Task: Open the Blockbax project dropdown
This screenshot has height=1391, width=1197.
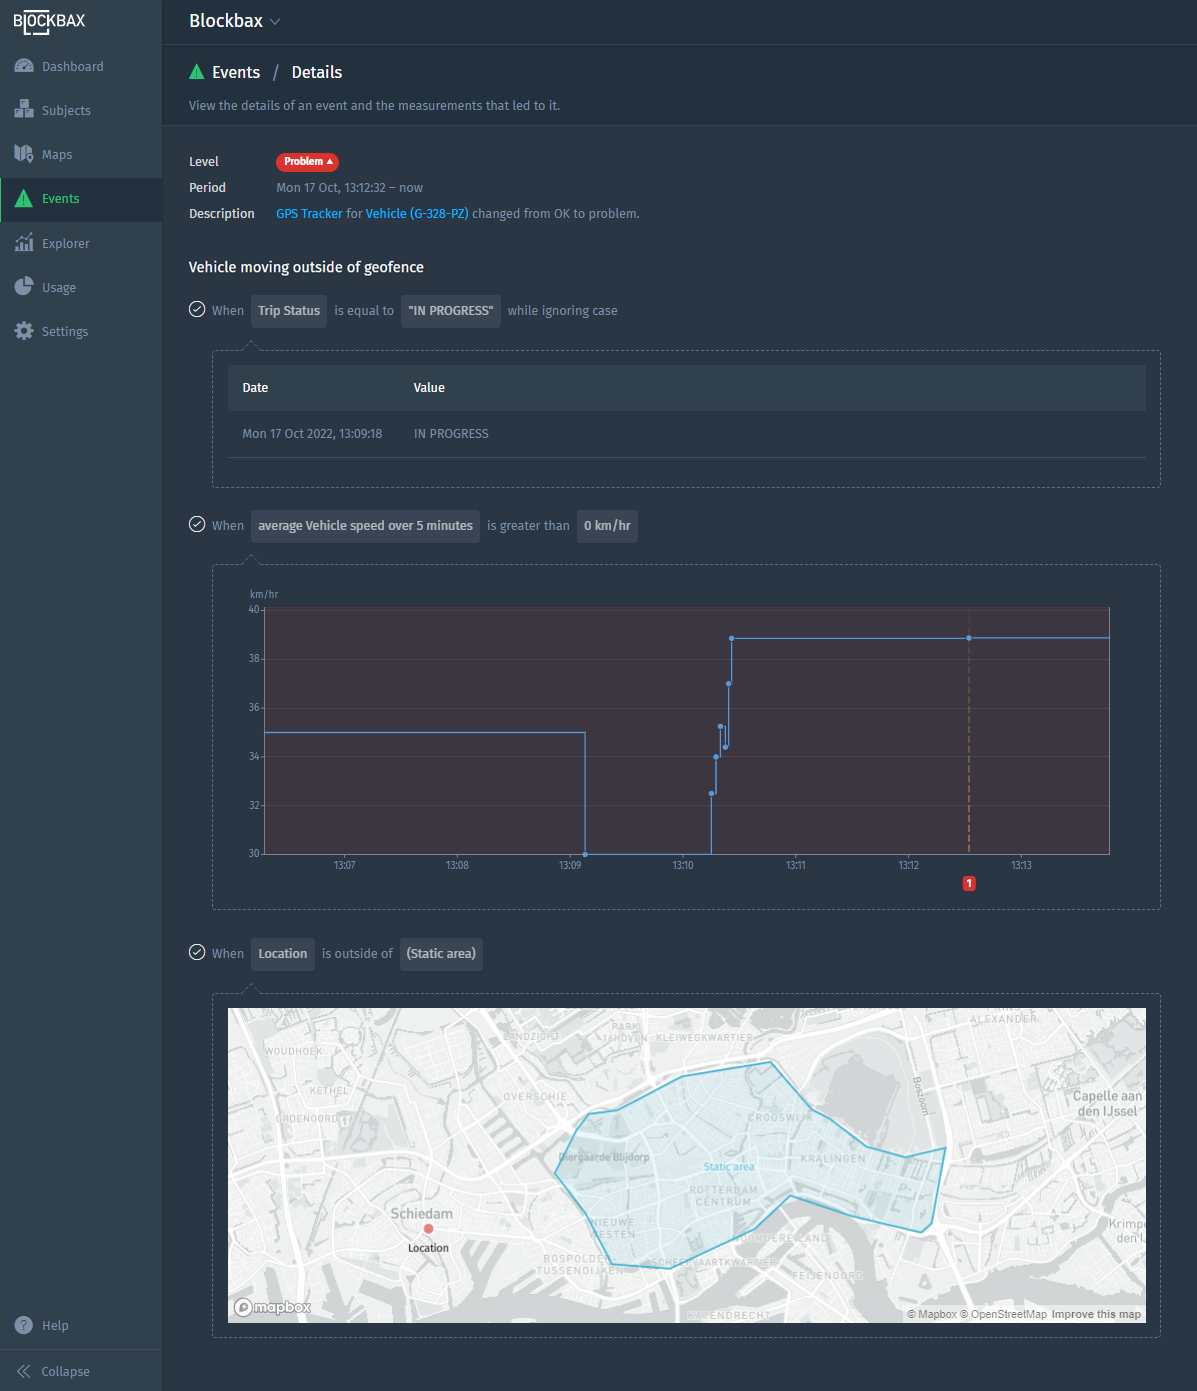Action: [x=235, y=21]
